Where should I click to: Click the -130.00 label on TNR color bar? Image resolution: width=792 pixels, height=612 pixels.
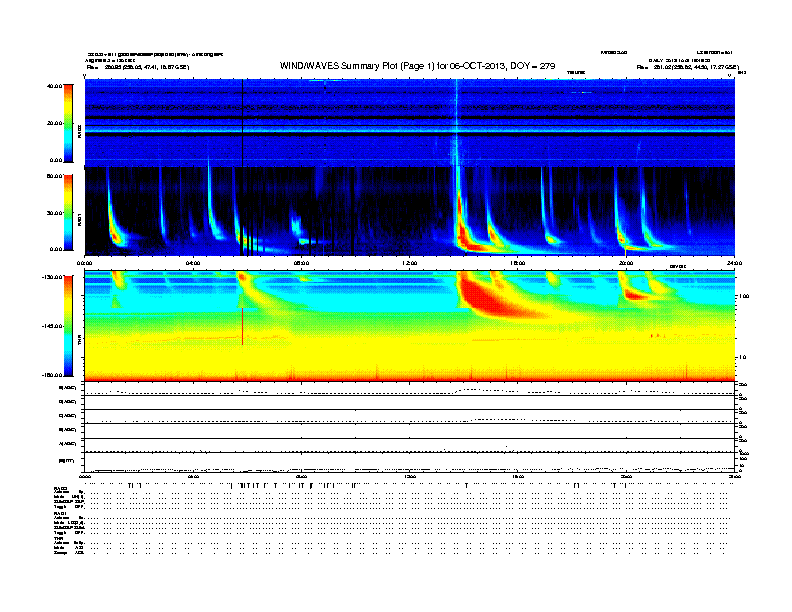click(x=53, y=277)
